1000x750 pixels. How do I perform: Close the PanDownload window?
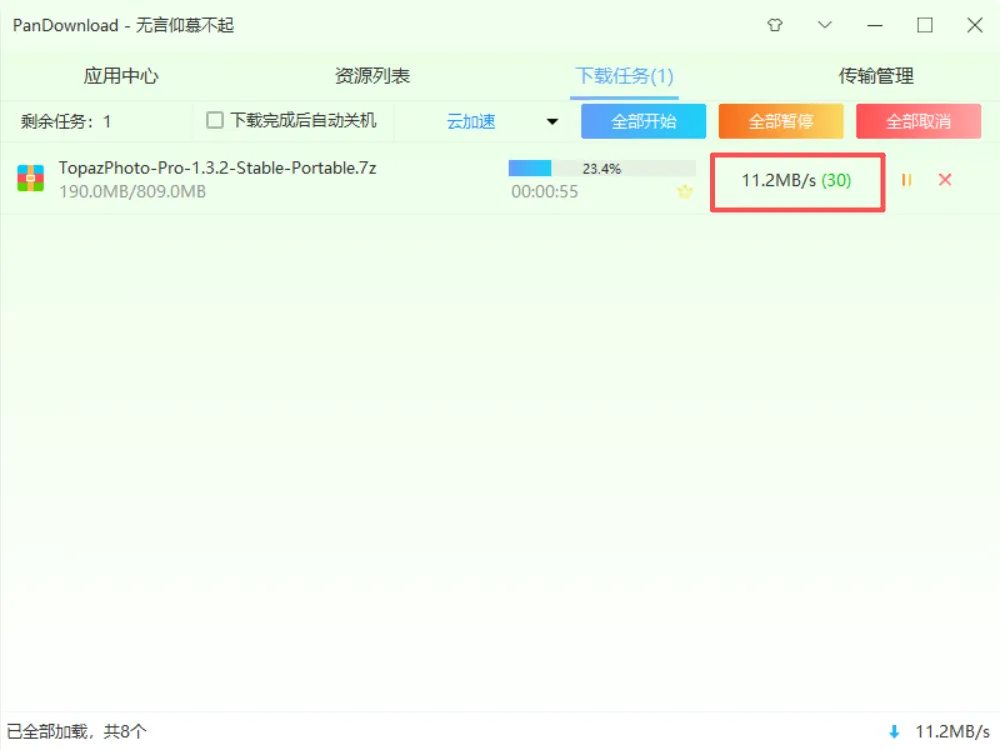click(974, 25)
